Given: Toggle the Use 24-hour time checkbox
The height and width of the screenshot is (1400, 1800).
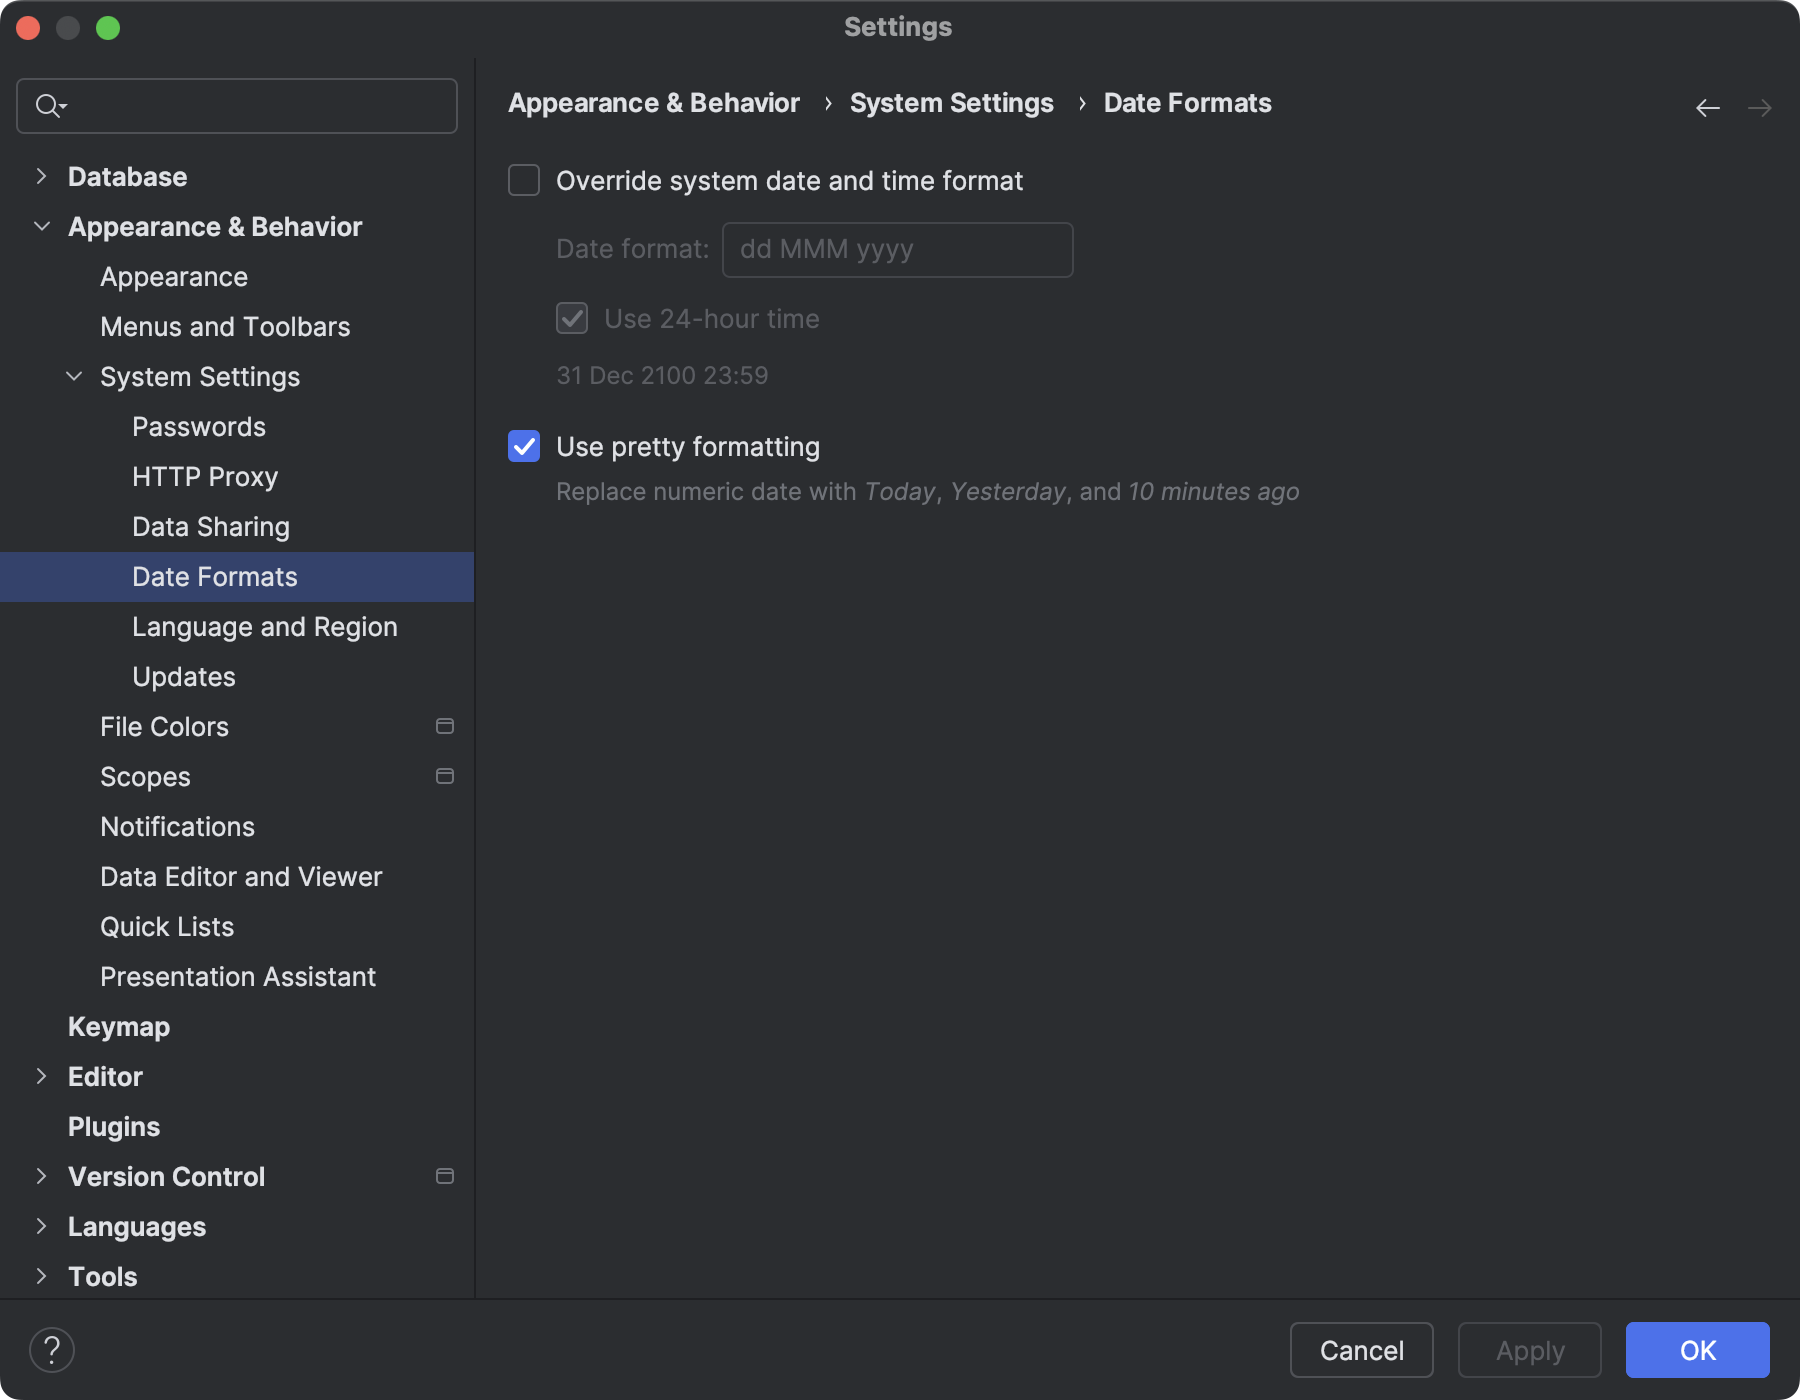Looking at the screenshot, I should pyautogui.click(x=572, y=319).
